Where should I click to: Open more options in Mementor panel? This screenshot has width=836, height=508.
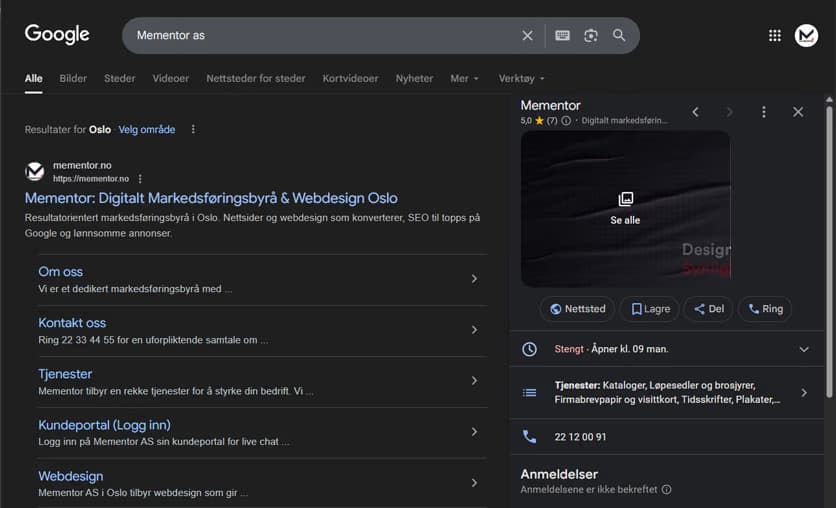pos(764,112)
